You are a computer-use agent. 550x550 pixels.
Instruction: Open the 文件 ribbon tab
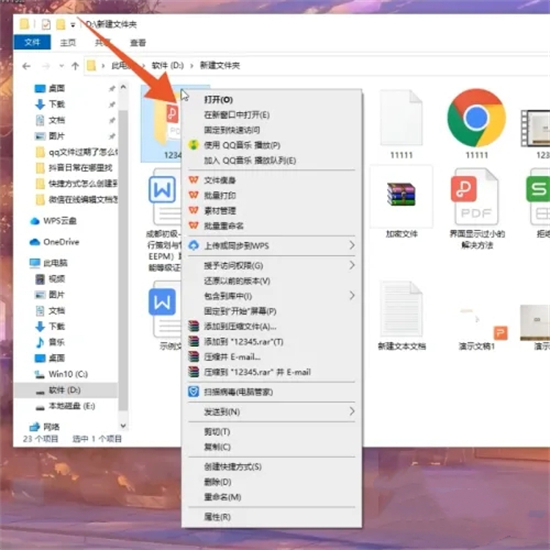(x=32, y=42)
